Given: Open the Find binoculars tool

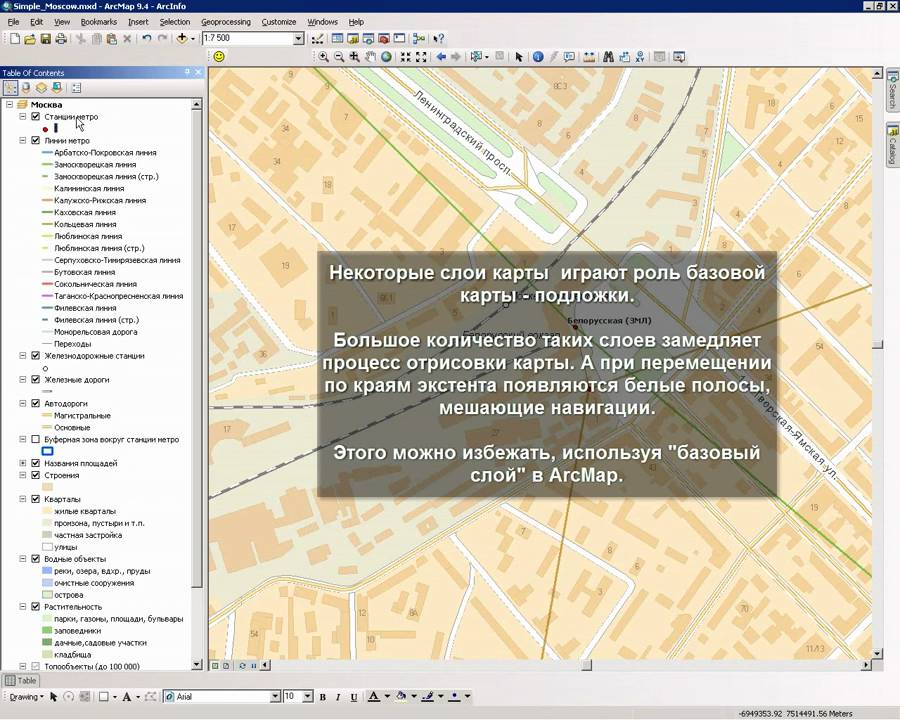Looking at the screenshot, I should 608,57.
